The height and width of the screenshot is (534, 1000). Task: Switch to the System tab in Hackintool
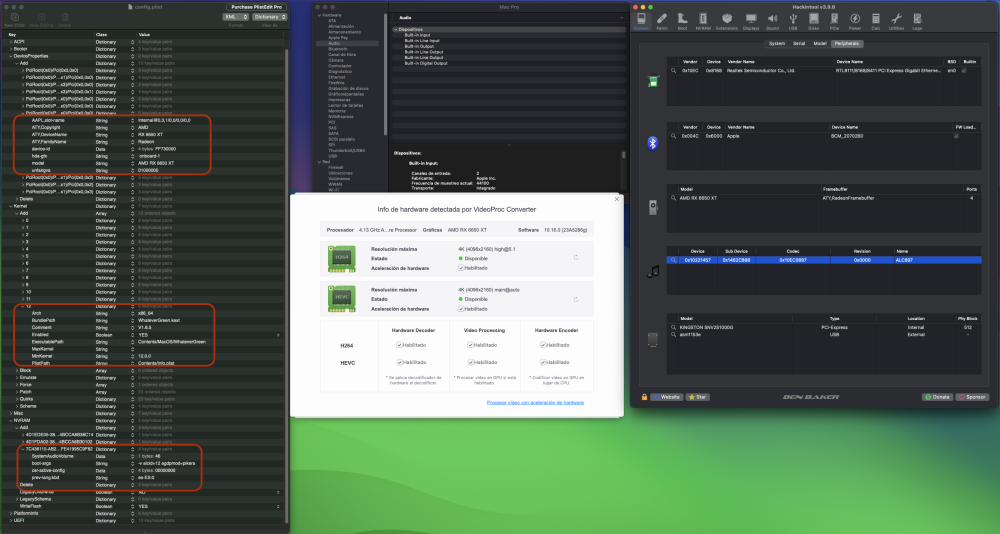pyautogui.click(x=776, y=43)
